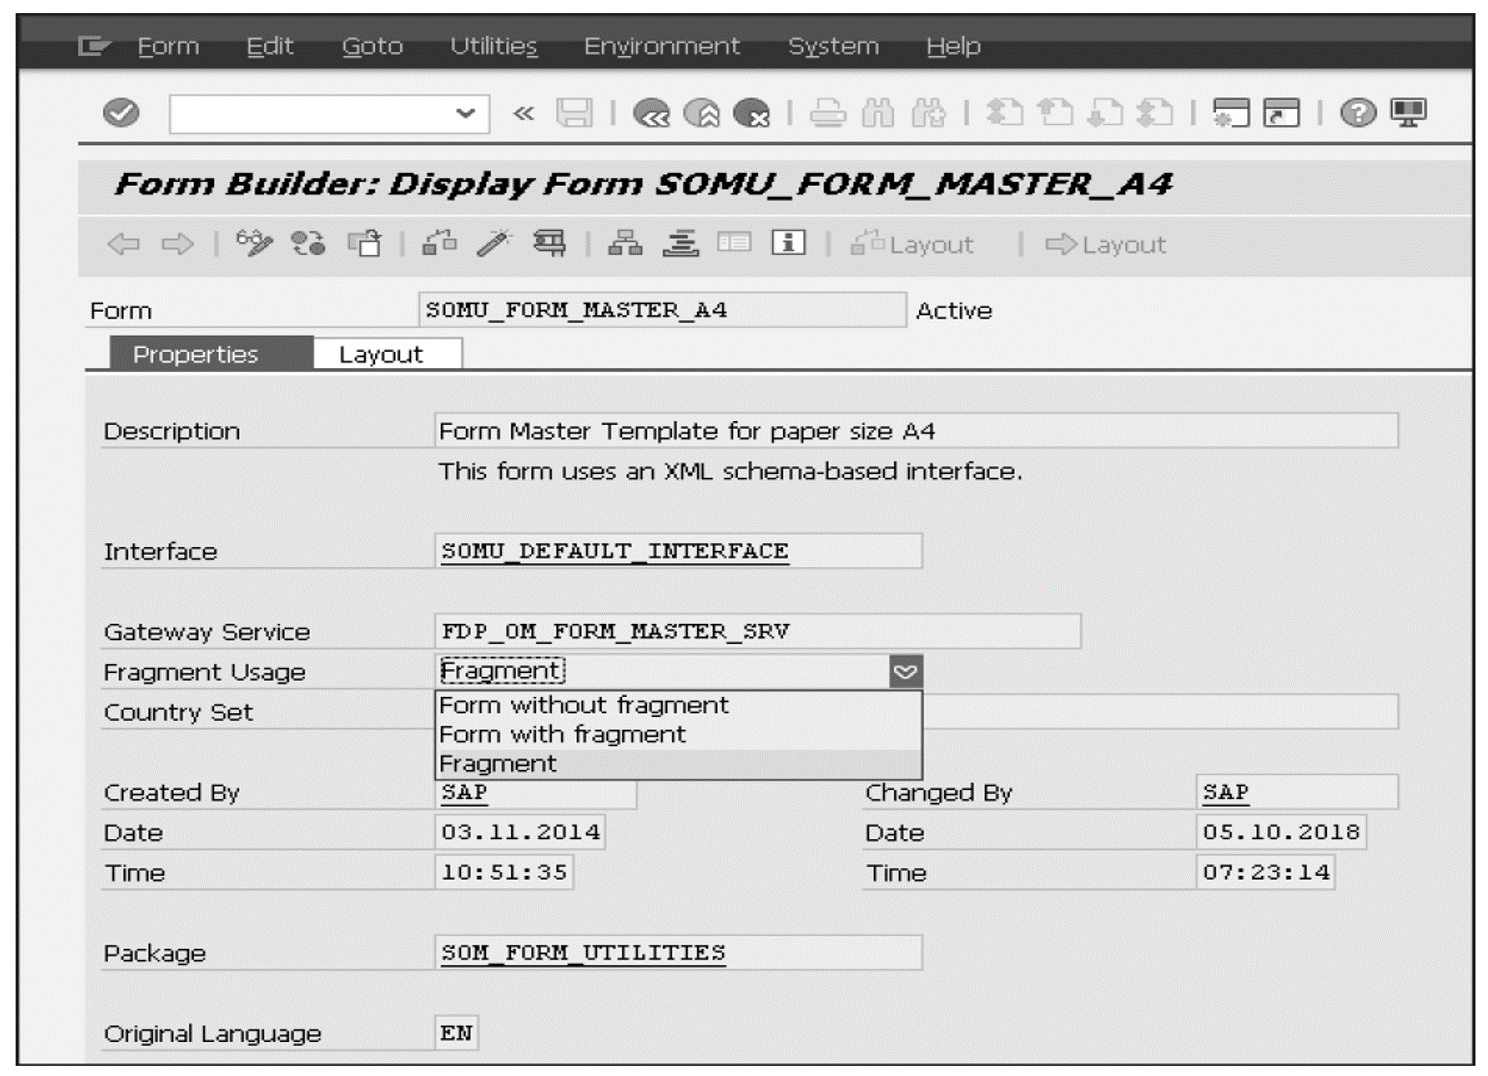Viewport: 1488px width, 1076px height.
Task: Click the Previous Page icon
Action: point(1054,113)
